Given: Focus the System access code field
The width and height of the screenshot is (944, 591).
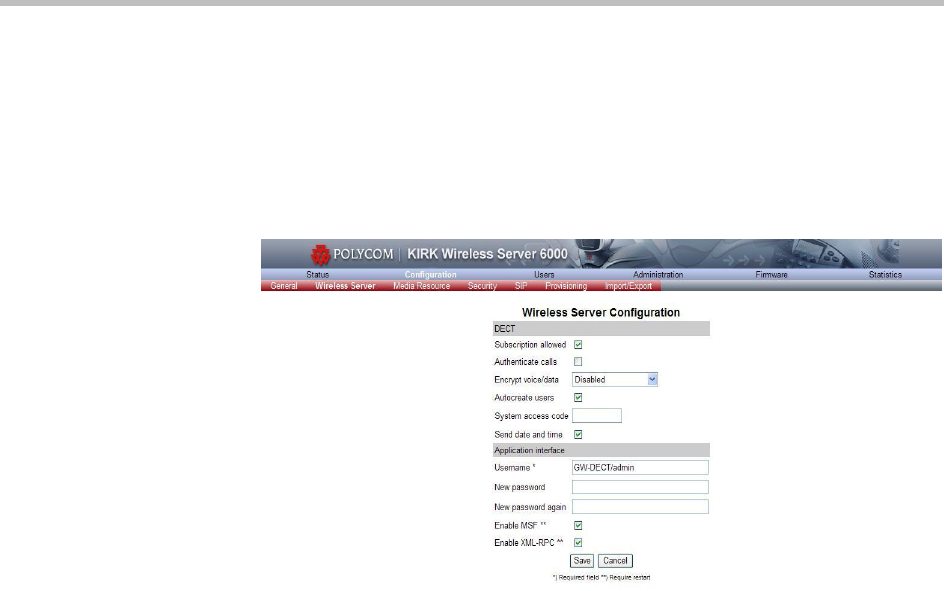Looking at the screenshot, I should [597, 416].
